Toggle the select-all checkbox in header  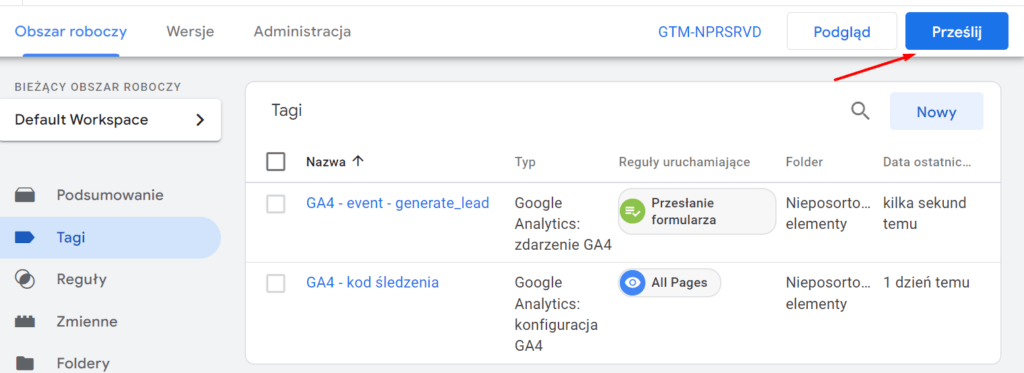pos(276,161)
